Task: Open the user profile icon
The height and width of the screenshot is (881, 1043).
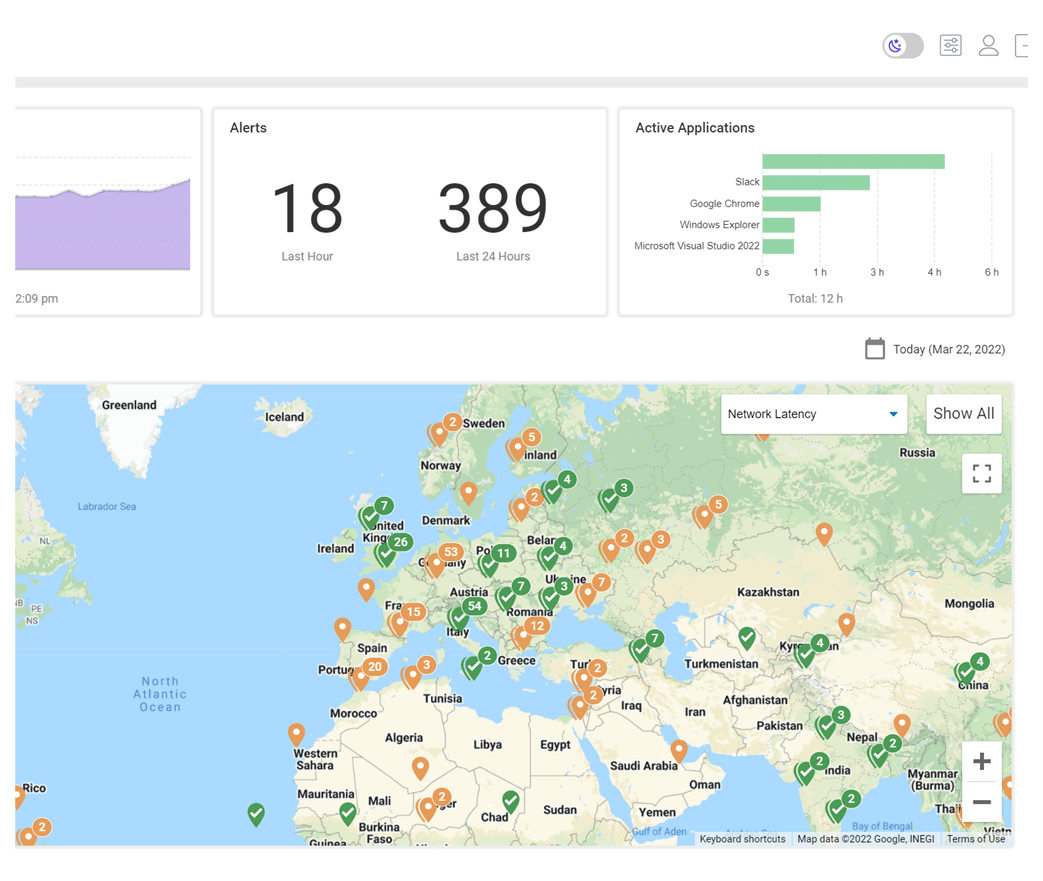Action: 988,46
